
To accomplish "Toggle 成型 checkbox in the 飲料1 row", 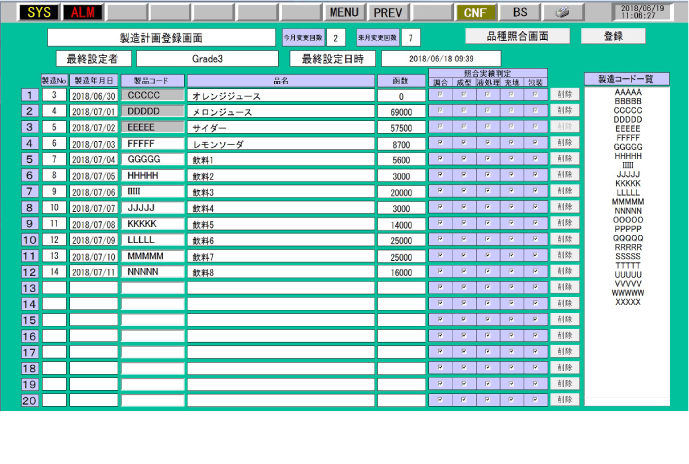I will (x=464, y=159).
